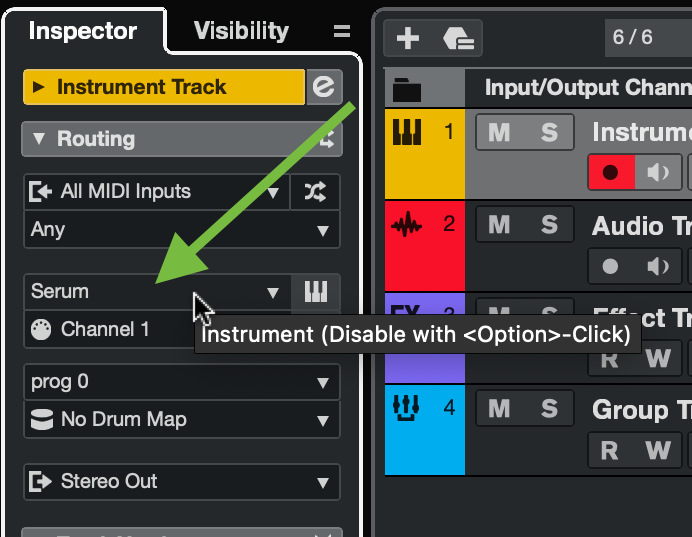Open the Edit Instrument keyboard icon
The height and width of the screenshot is (537, 692).
tap(315, 292)
